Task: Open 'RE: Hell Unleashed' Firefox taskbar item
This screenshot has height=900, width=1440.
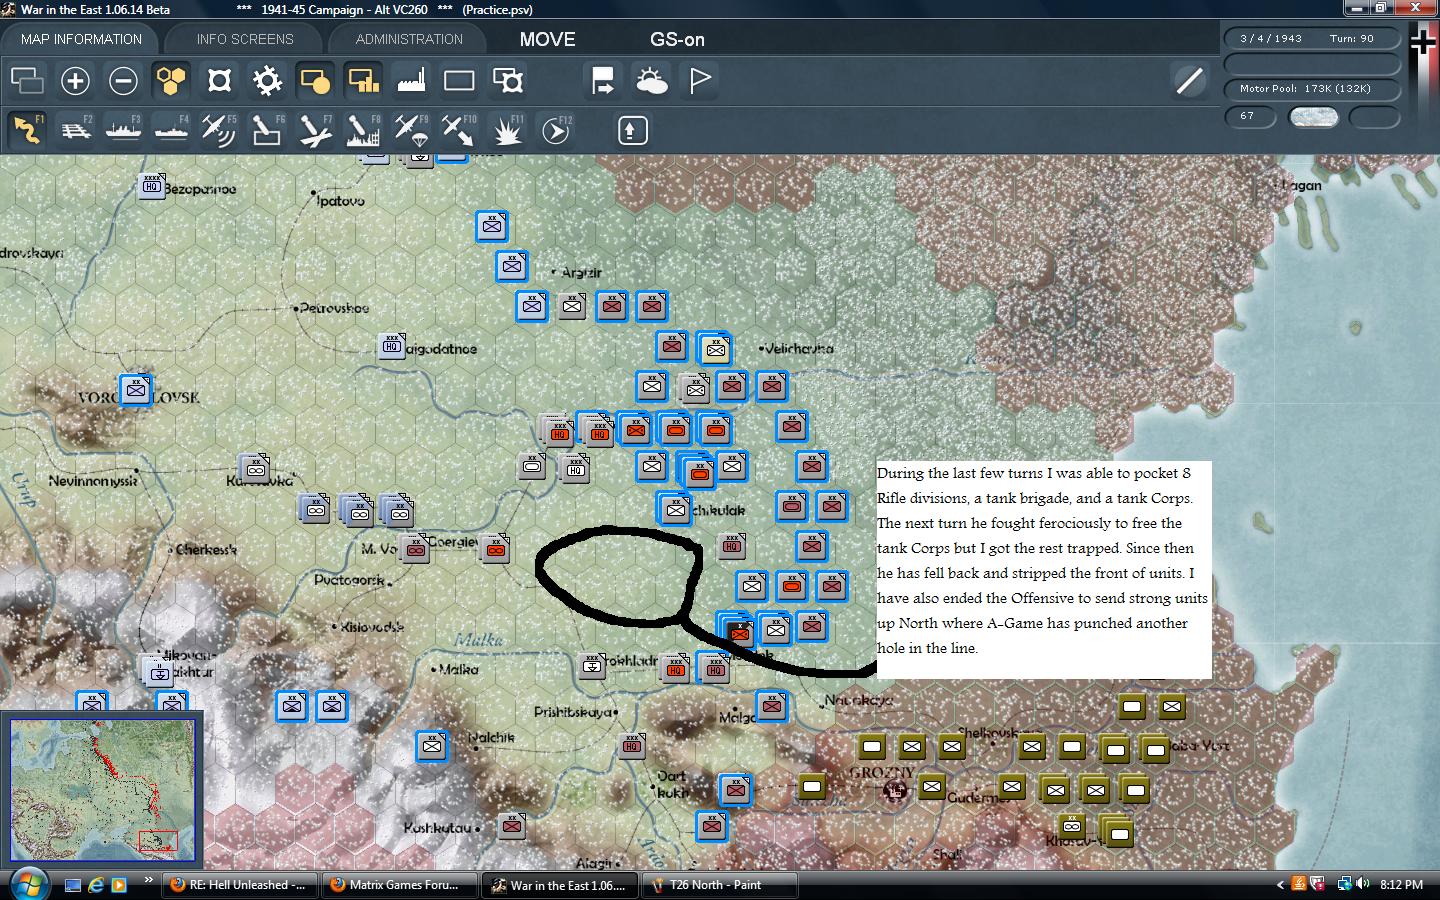Action: 239,885
